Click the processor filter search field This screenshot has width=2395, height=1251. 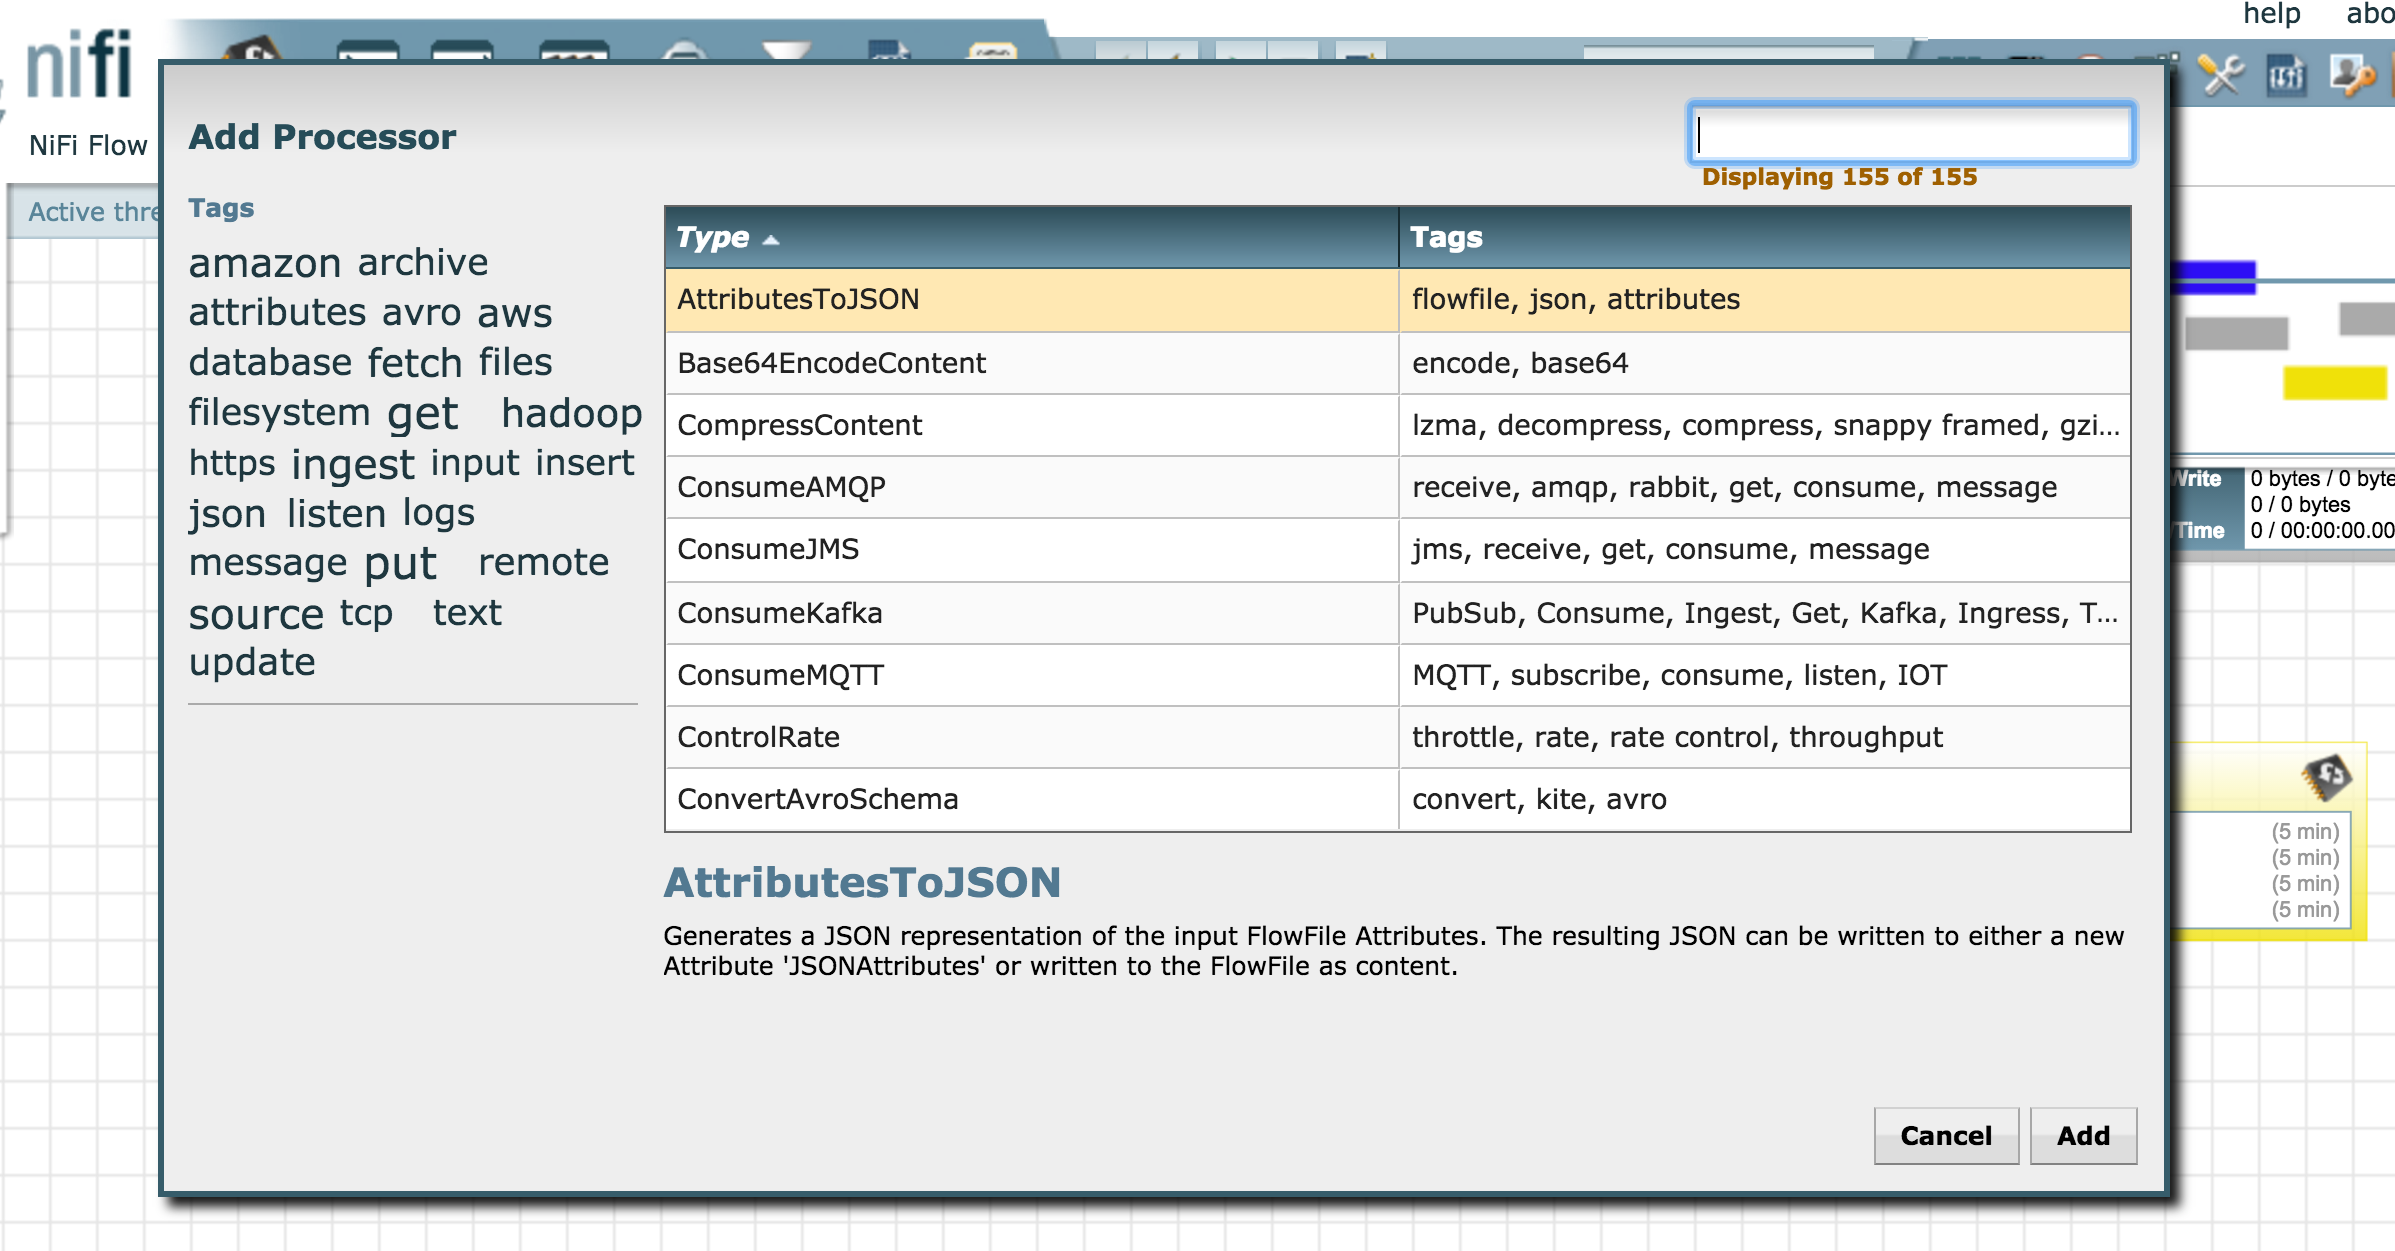tap(1911, 133)
